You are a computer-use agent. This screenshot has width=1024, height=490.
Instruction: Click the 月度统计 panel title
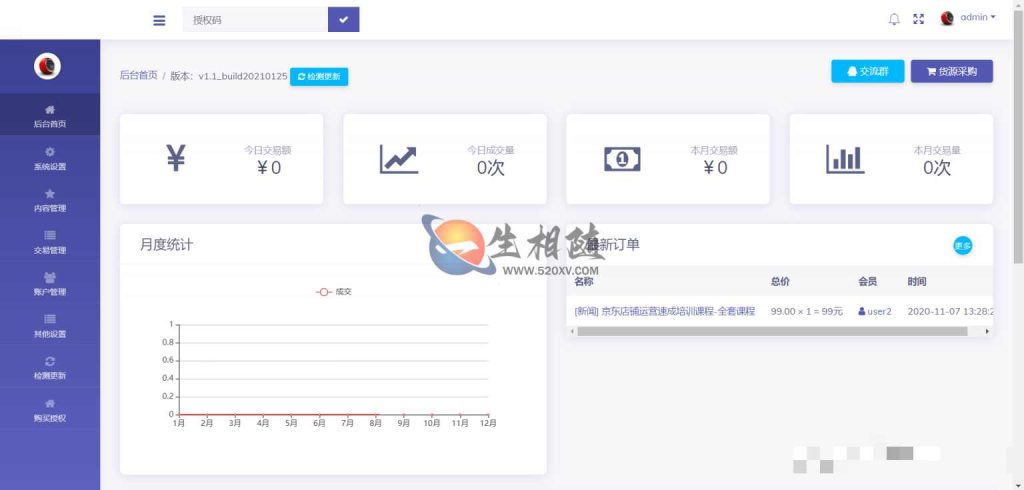[167, 245]
